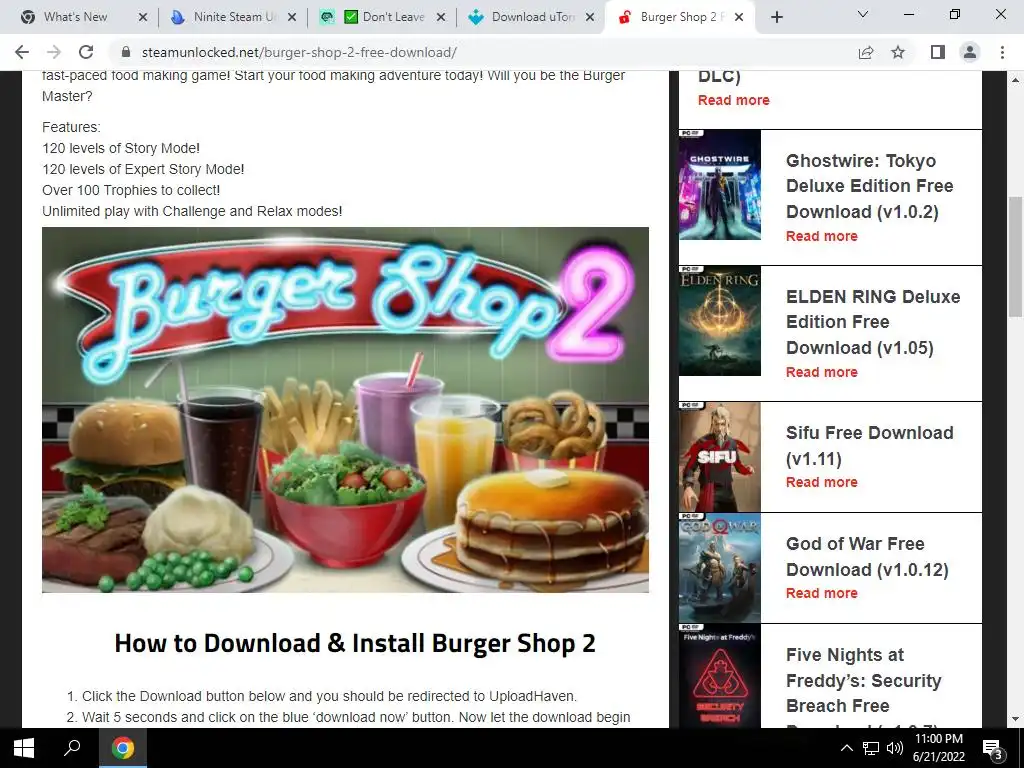
Task: Click Read more under God of War
Action: point(822,593)
